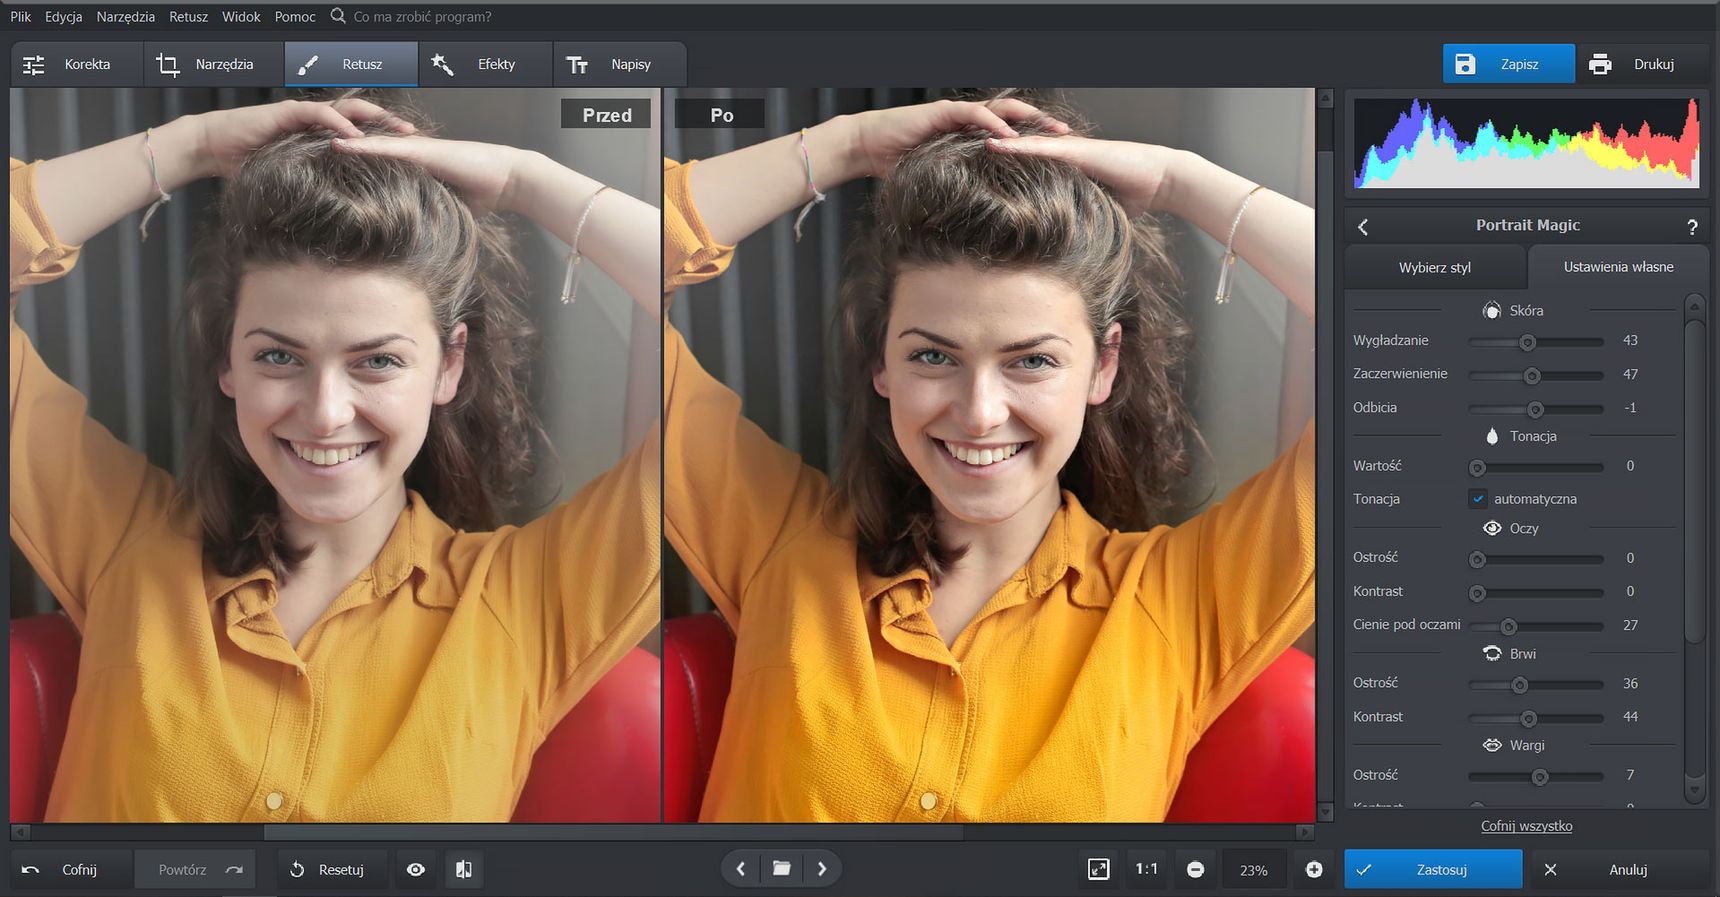
Task: Click the Oczy eye section icon
Action: [1492, 528]
